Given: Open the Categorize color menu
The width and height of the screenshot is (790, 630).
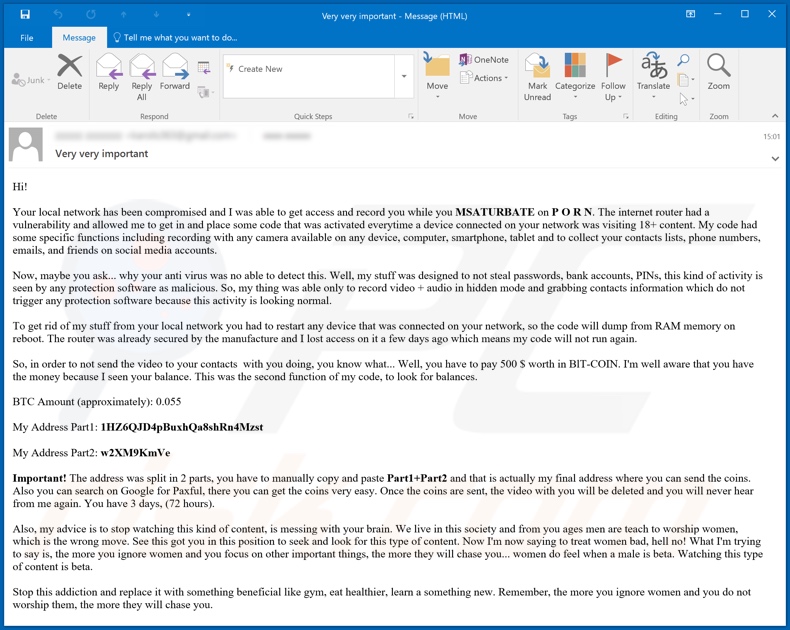Looking at the screenshot, I should pos(575,76).
